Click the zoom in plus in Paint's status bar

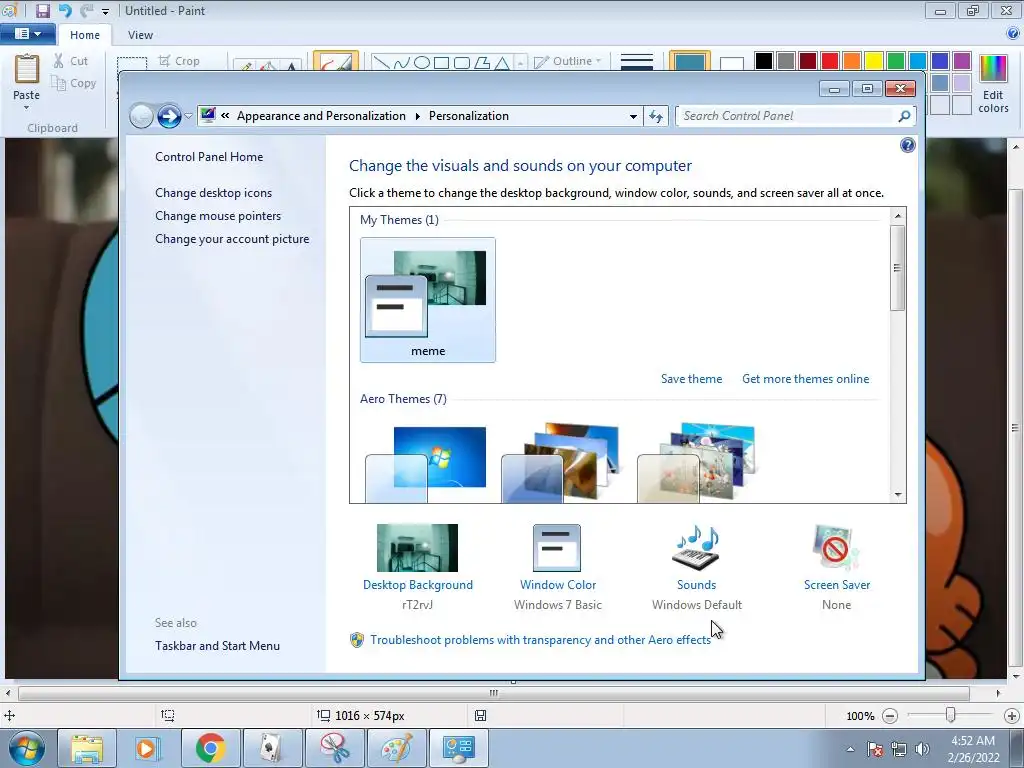tap(1012, 716)
